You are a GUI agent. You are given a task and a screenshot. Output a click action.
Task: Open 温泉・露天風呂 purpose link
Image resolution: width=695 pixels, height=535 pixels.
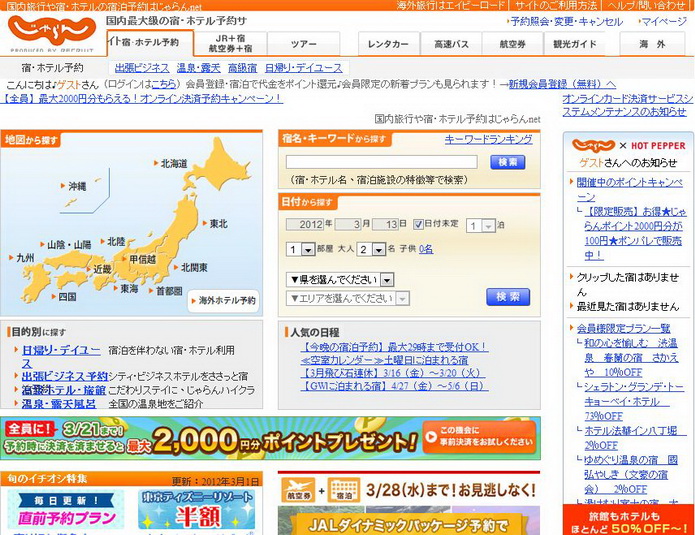[x=59, y=404]
